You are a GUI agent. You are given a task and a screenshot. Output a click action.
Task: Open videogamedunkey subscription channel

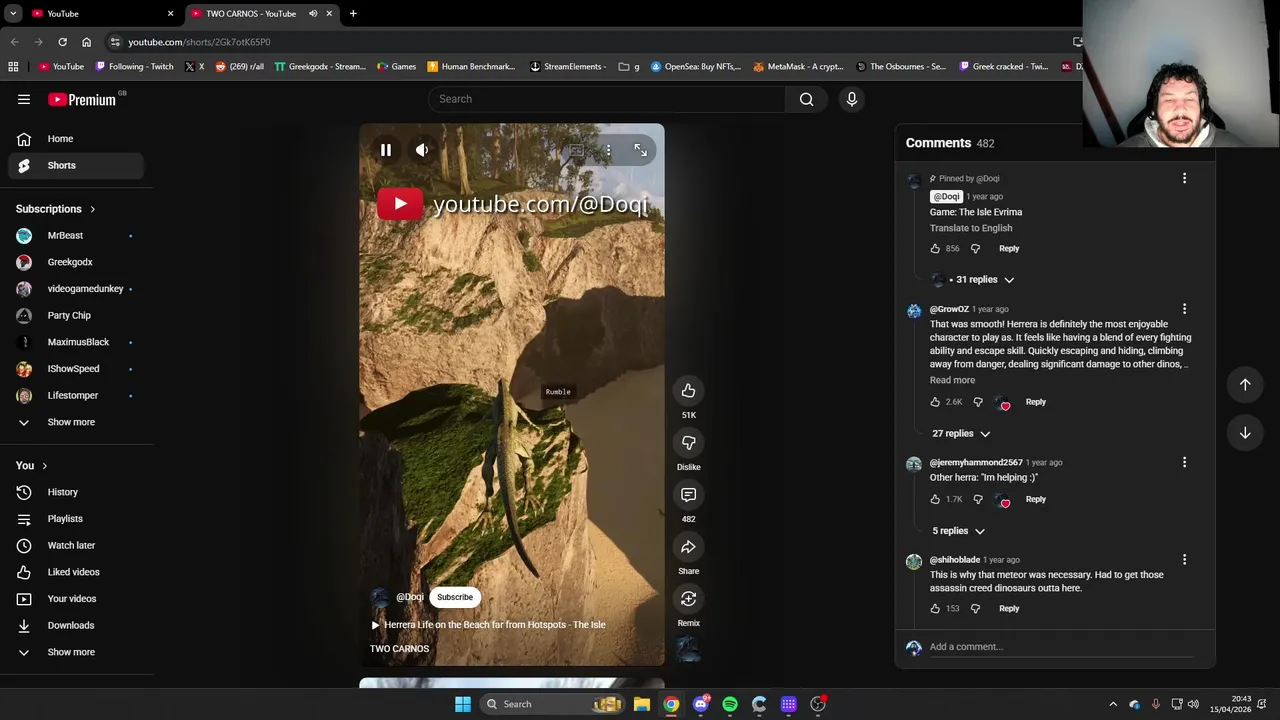coord(77,289)
